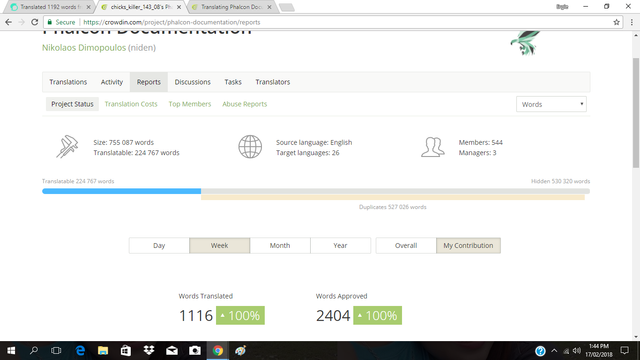Click the Words Approved 100% badge

[x=377, y=316]
